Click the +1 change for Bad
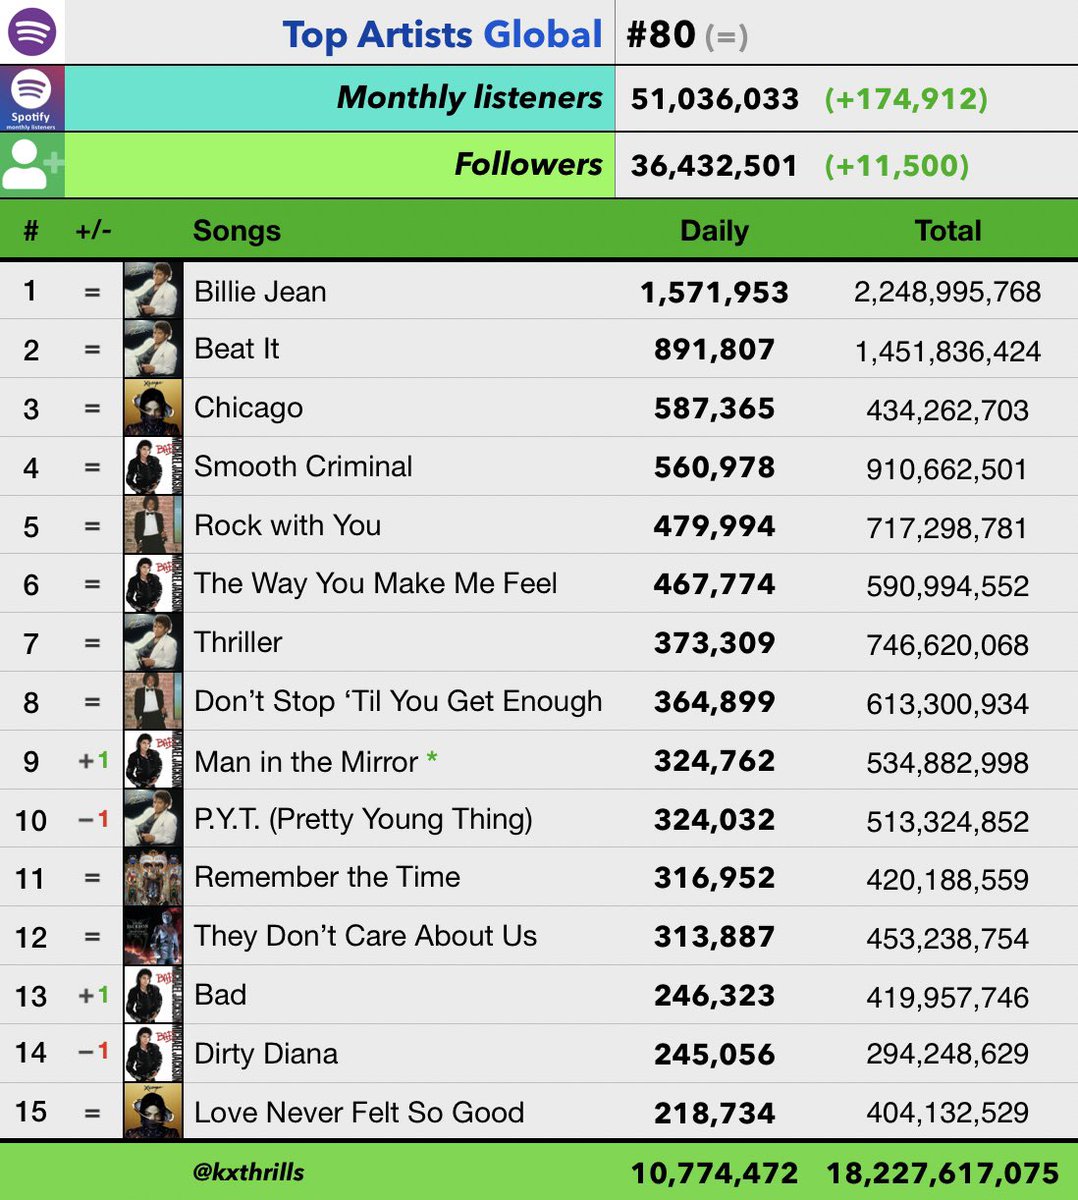Screen dimensions: 1078x1200 (93, 996)
